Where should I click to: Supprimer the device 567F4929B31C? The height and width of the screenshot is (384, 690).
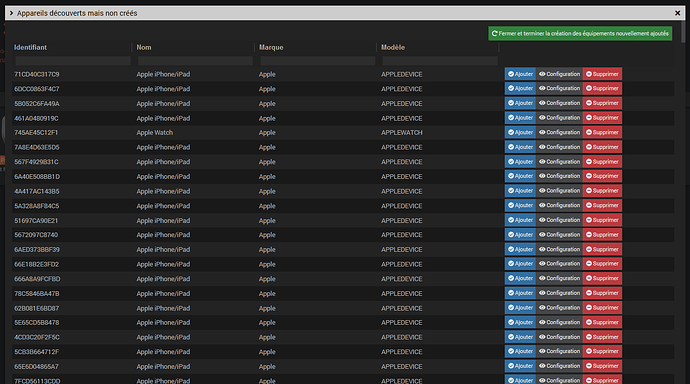point(602,161)
